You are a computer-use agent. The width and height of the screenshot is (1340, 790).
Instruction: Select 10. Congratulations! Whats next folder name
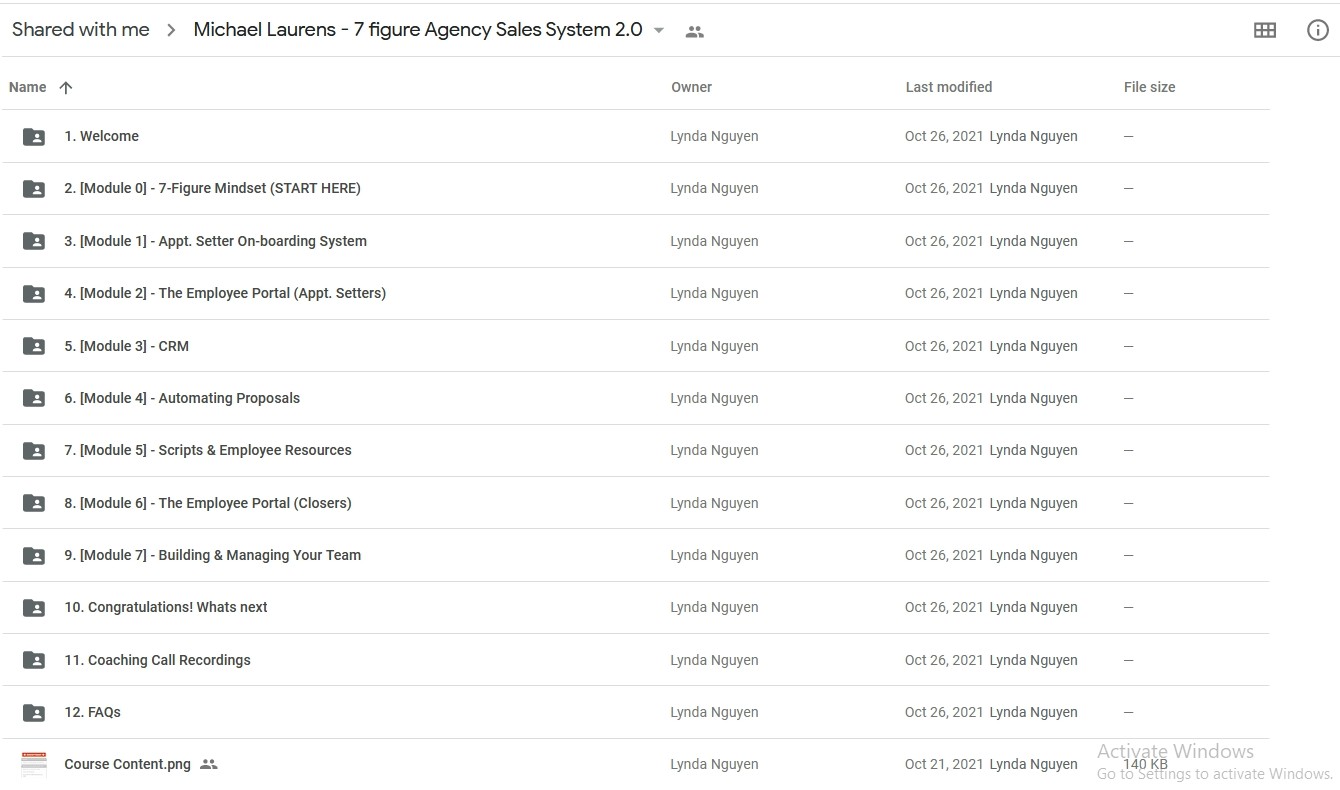(166, 607)
